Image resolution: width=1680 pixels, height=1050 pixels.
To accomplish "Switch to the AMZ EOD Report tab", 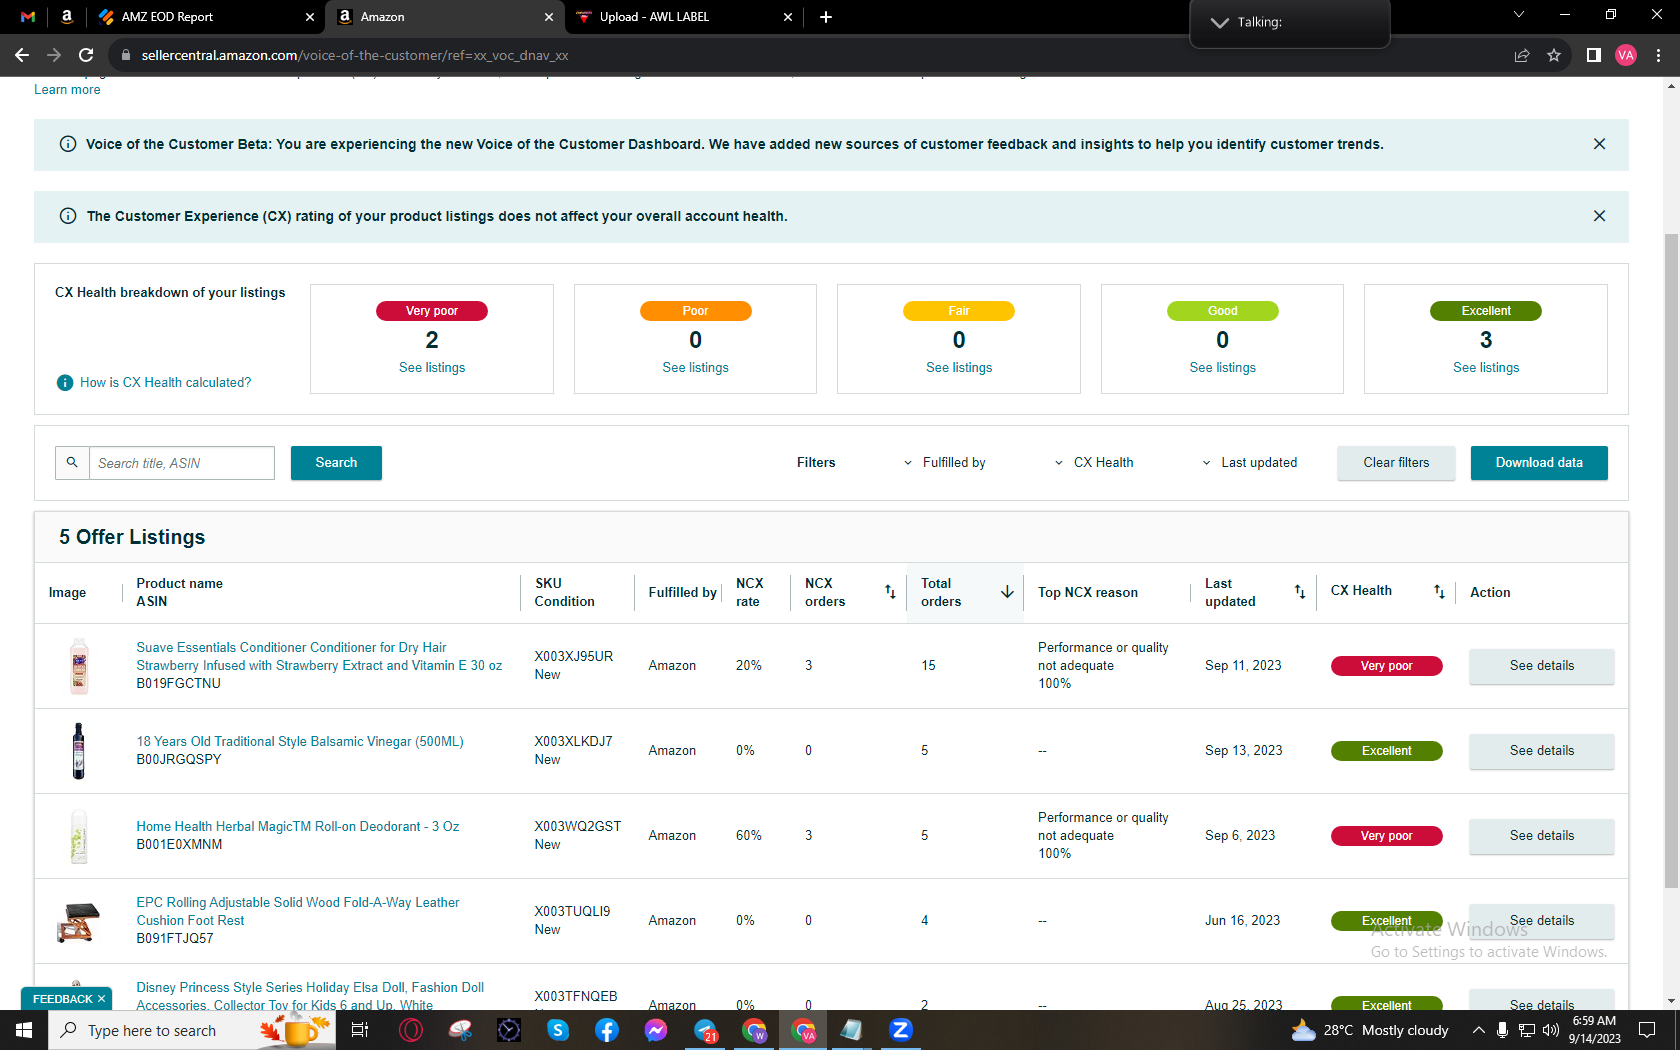I will [207, 17].
